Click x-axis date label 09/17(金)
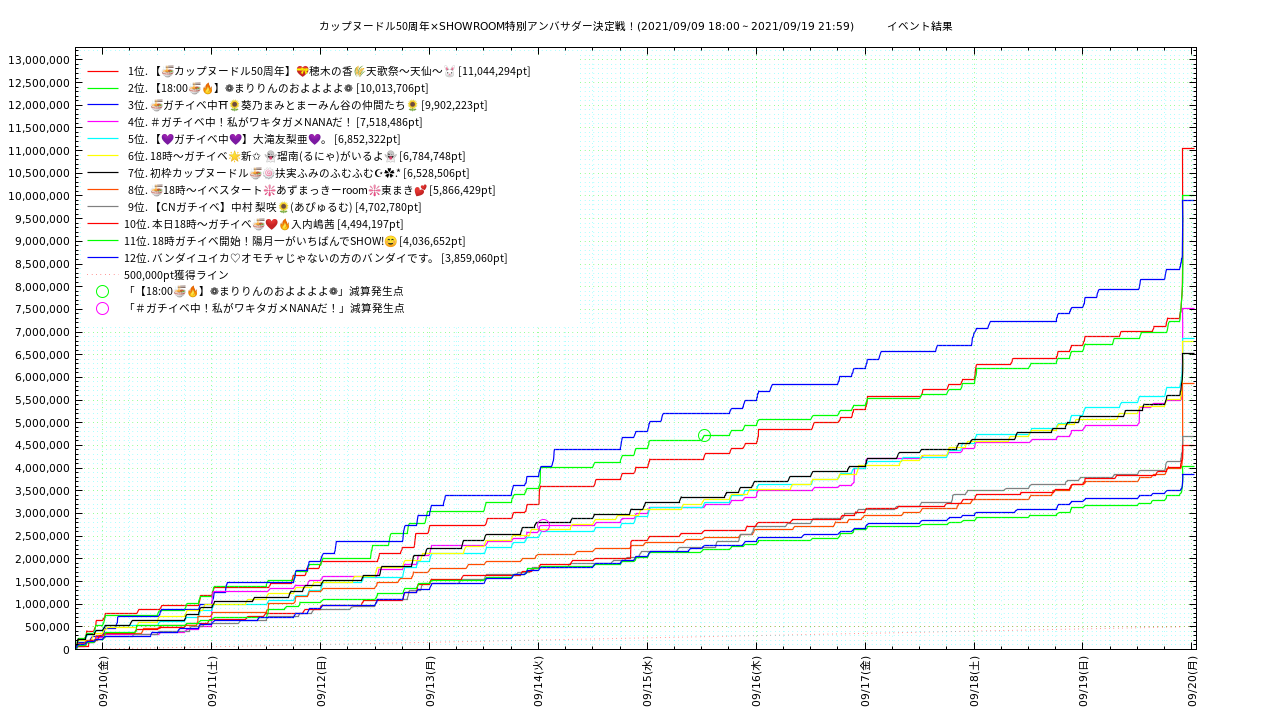 [865, 682]
